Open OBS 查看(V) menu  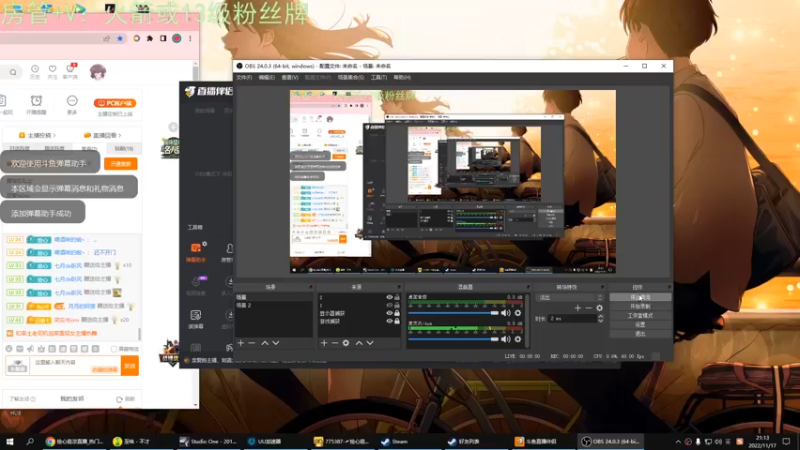(290, 78)
